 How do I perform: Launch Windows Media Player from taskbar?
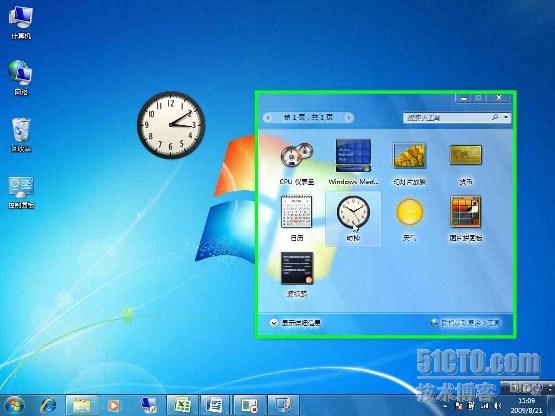[113, 405]
